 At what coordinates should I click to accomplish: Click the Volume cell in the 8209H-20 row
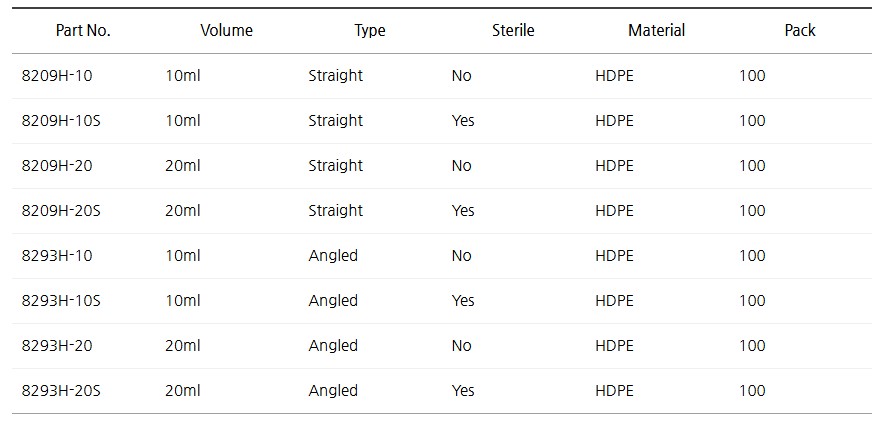(183, 166)
